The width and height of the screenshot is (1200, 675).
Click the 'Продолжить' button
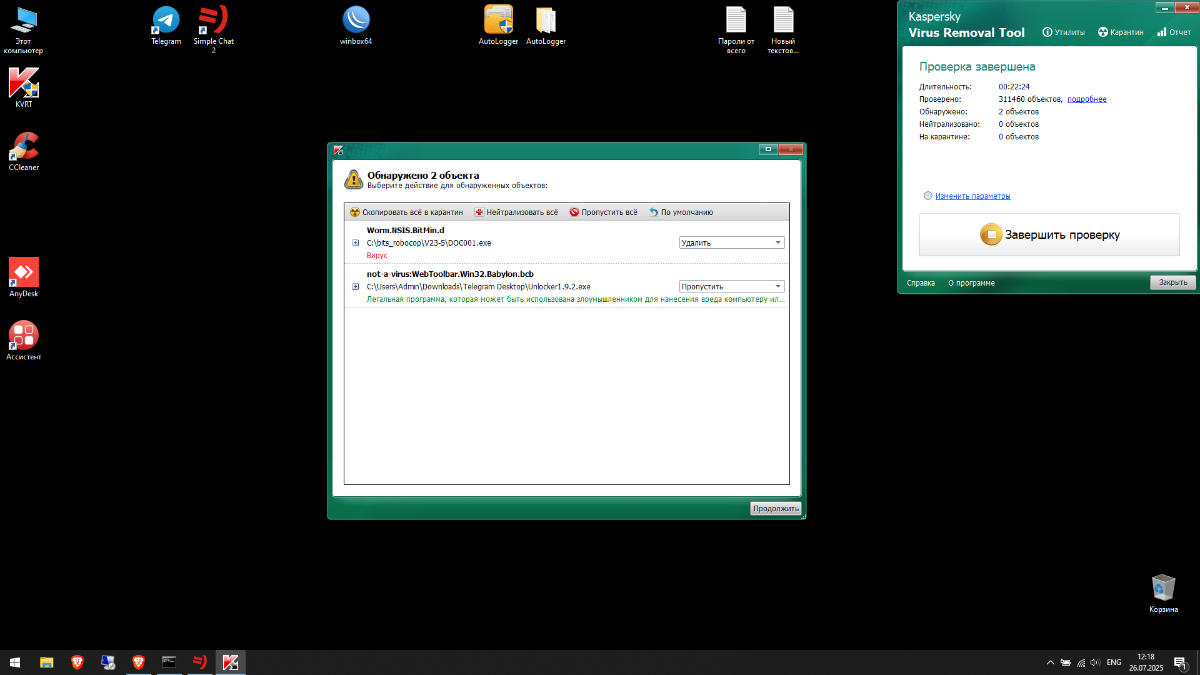tap(776, 509)
